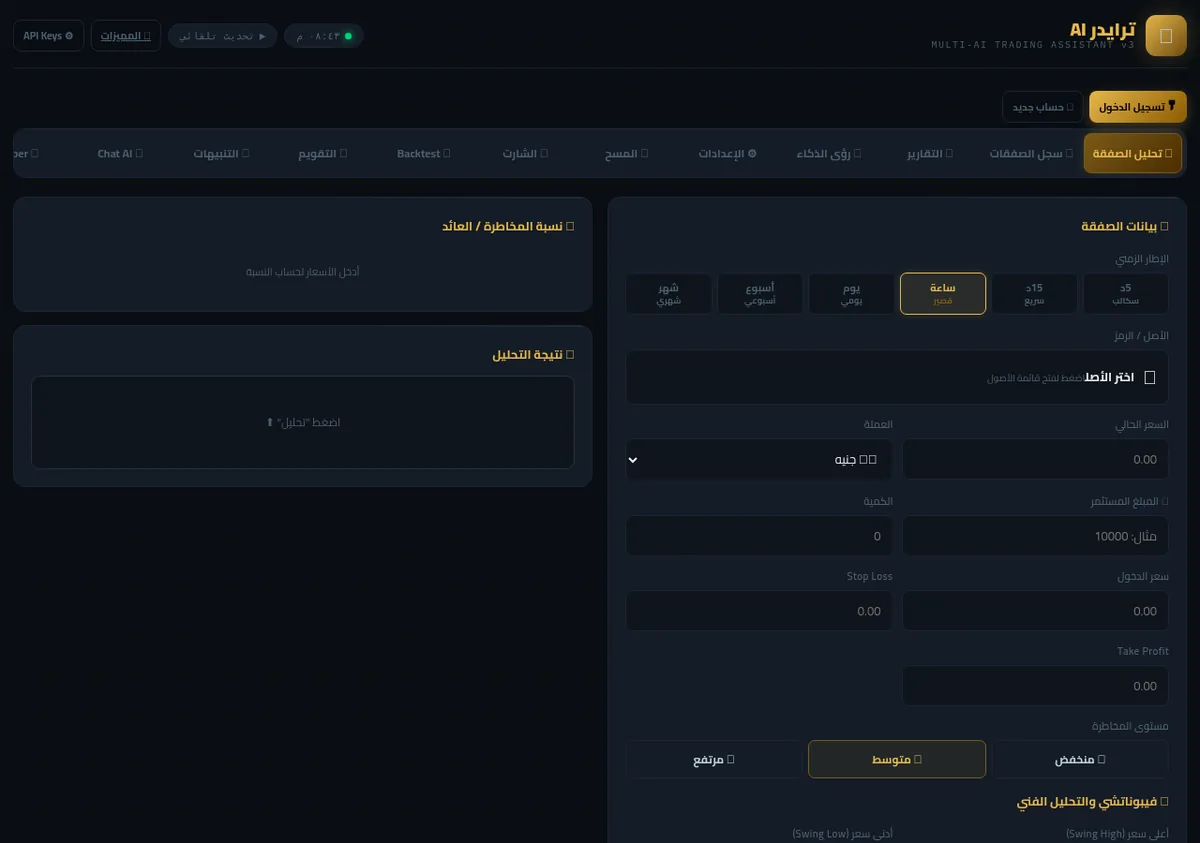
Task: Click سعر الدخول entry price field
Action: (1036, 611)
